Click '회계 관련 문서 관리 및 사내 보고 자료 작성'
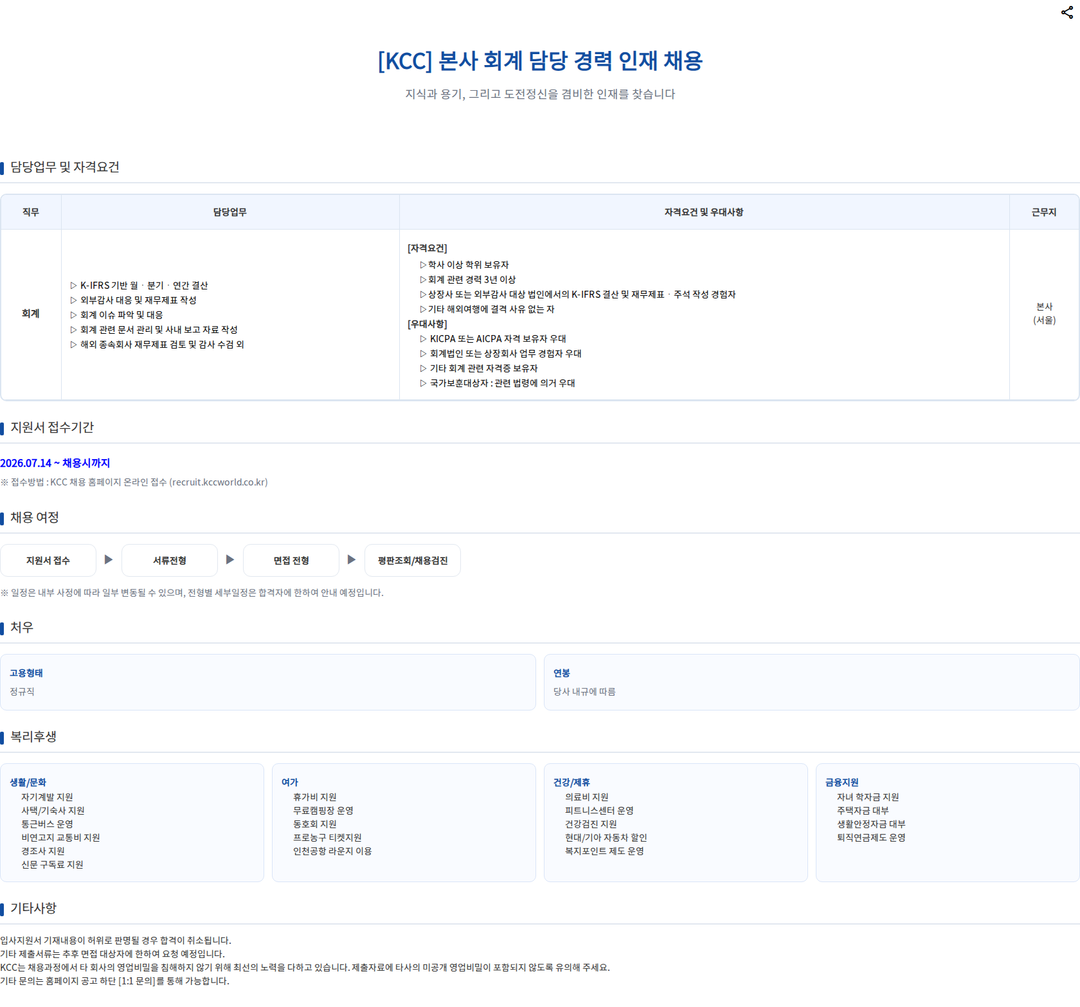The height and width of the screenshot is (1007, 1080). (x=154, y=330)
